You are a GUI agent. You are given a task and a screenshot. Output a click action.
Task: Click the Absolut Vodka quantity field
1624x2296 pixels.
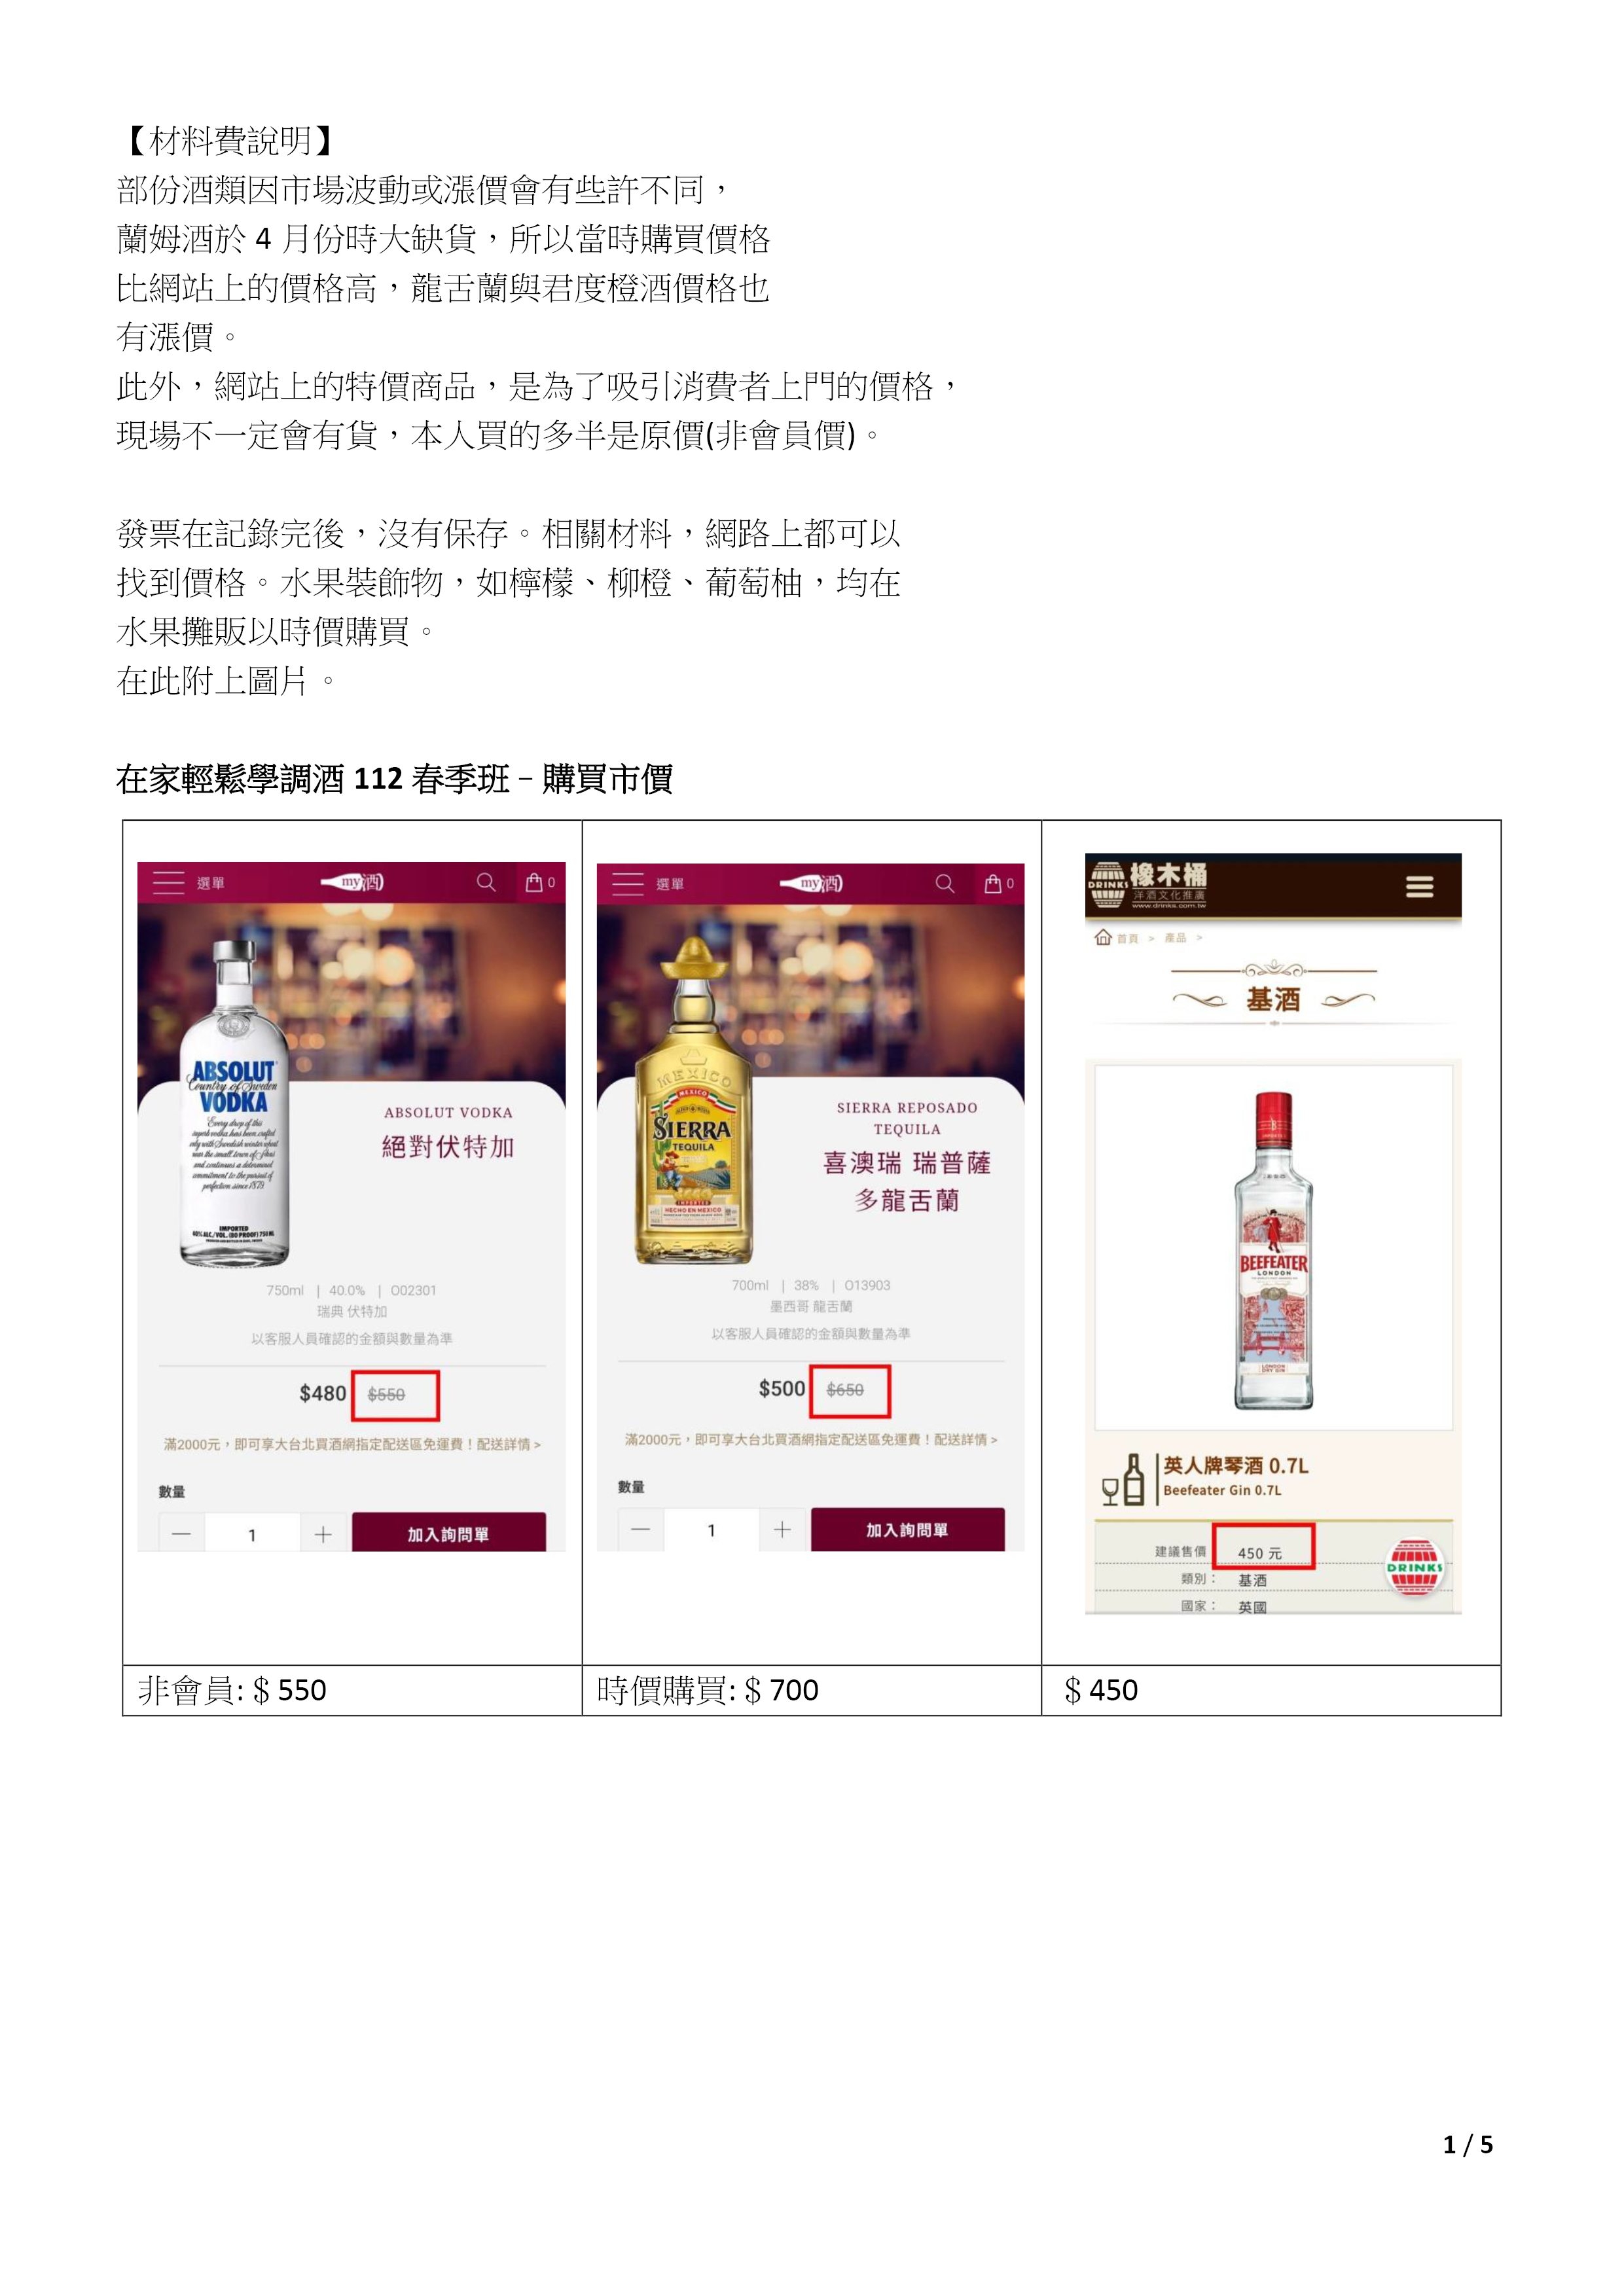(x=252, y=1534)
